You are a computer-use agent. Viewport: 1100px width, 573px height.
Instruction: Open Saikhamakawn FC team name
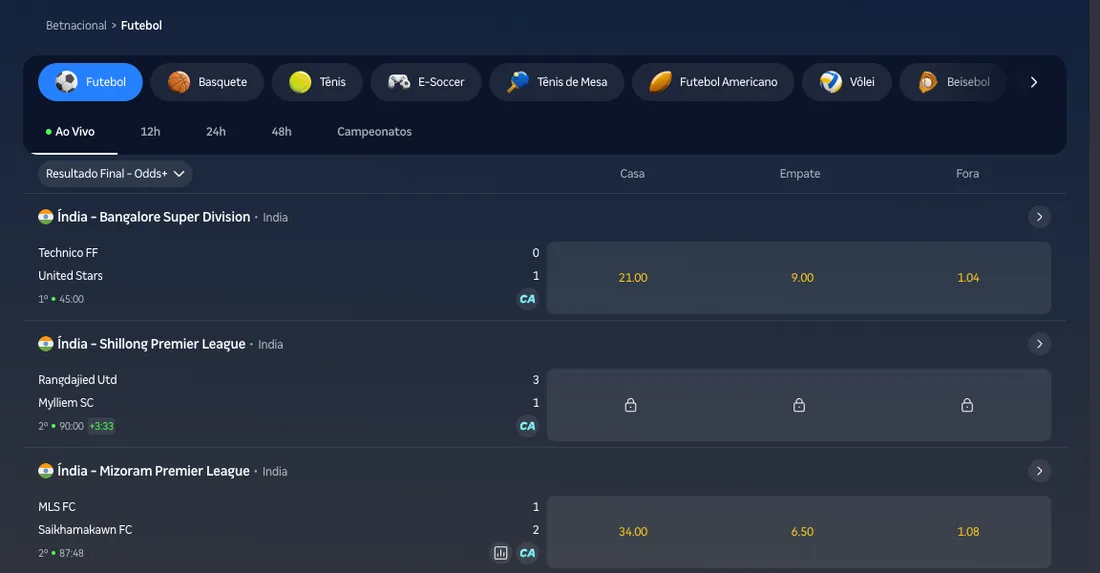coord(85,530)
